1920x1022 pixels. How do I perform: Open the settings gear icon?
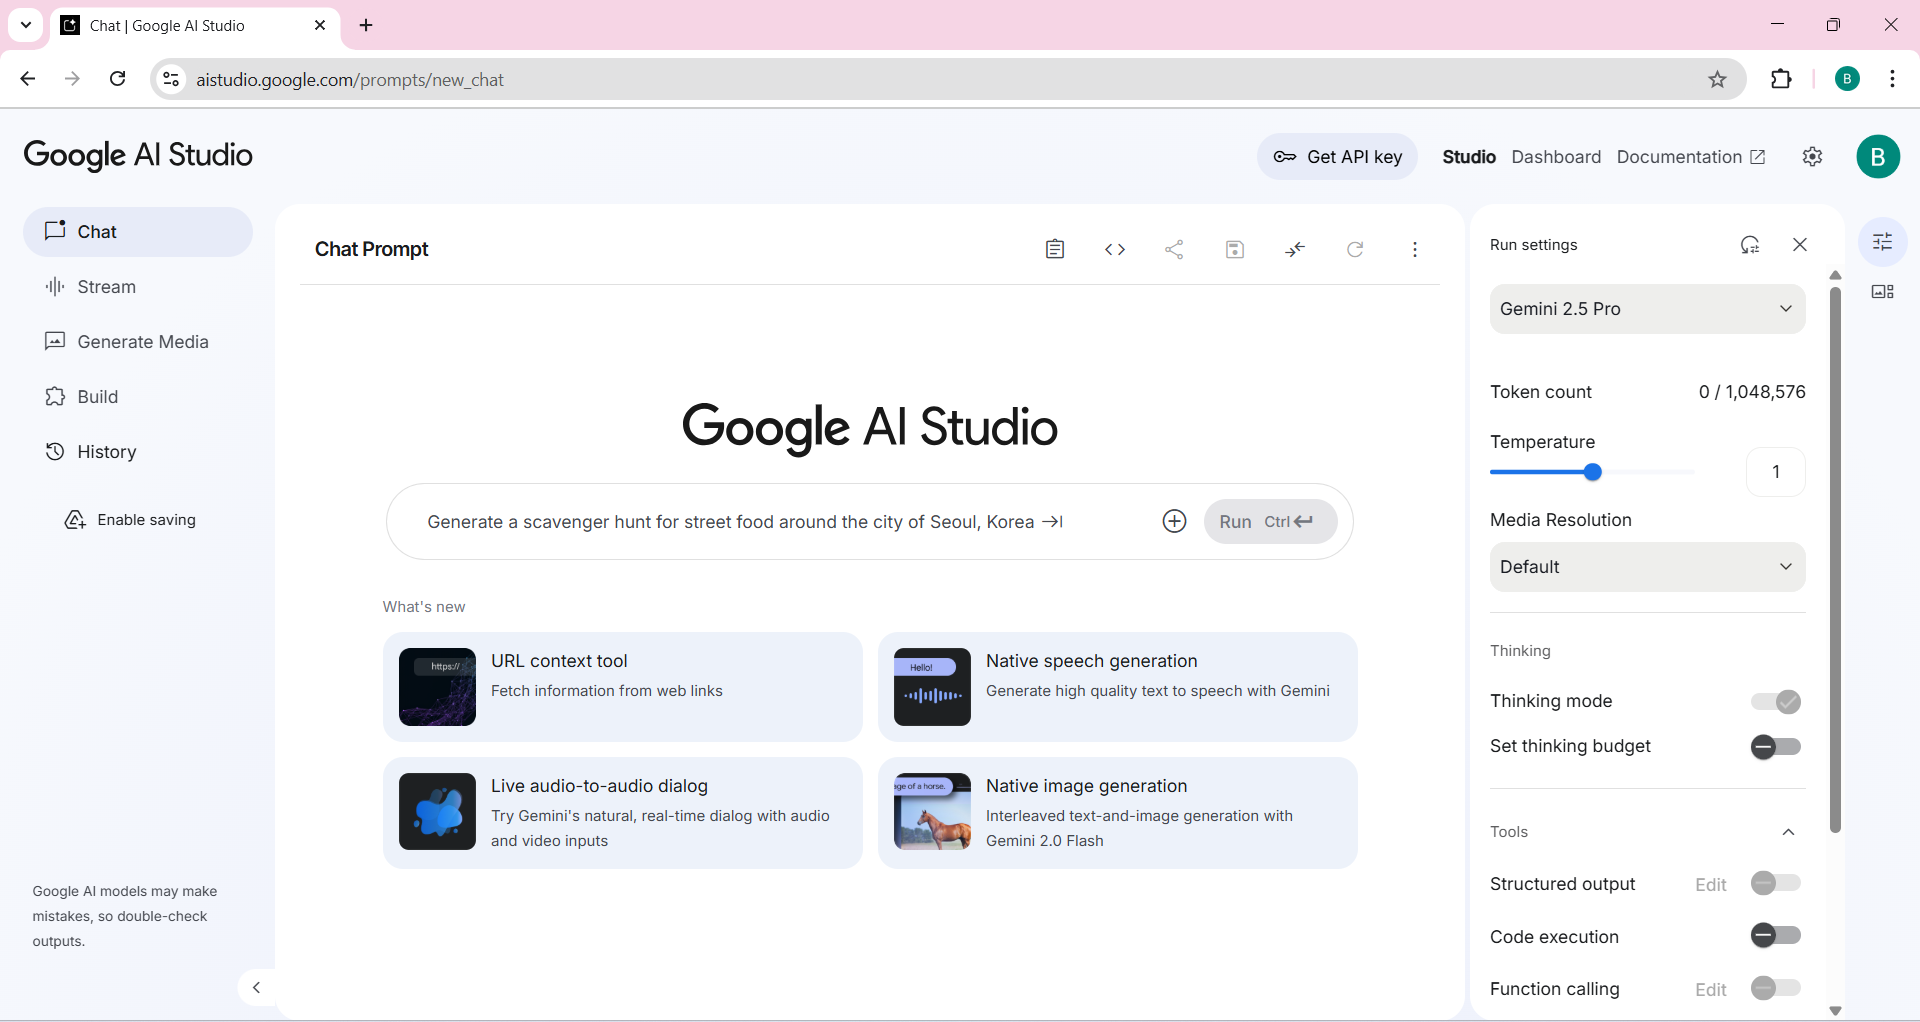pos(1812,157)
